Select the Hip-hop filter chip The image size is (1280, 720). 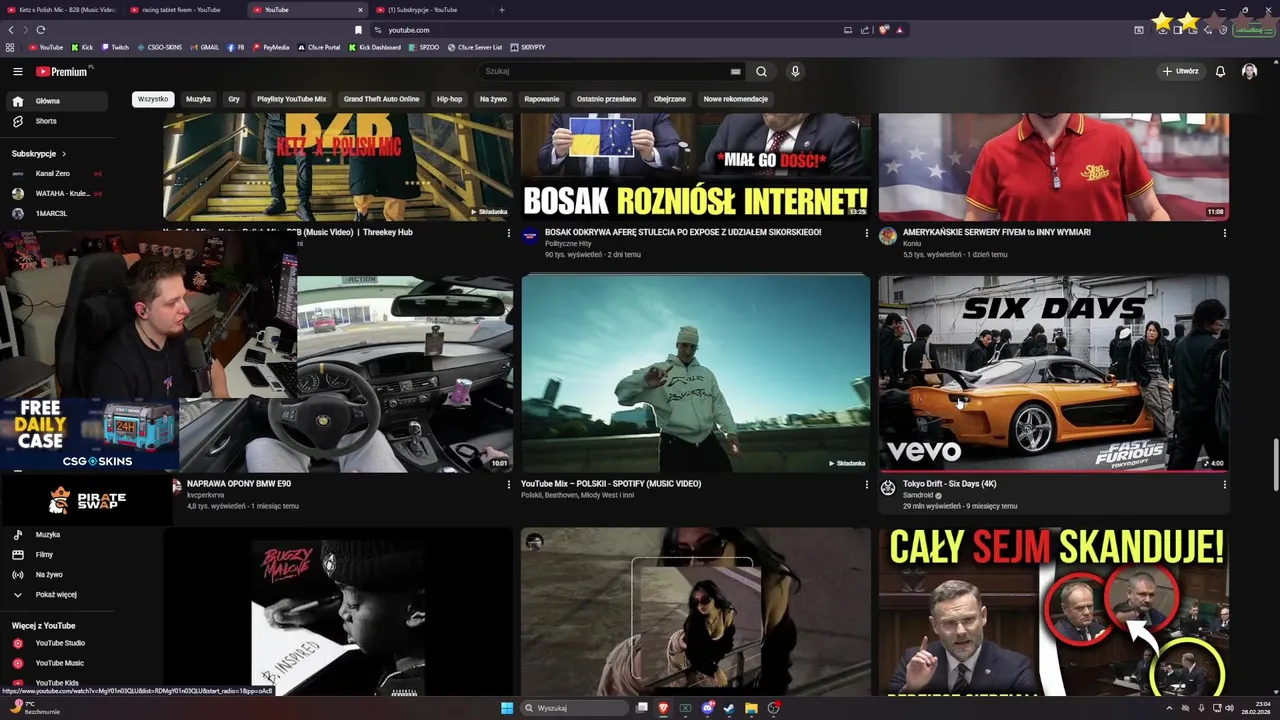pyautogui.click(x=449, y=99)
